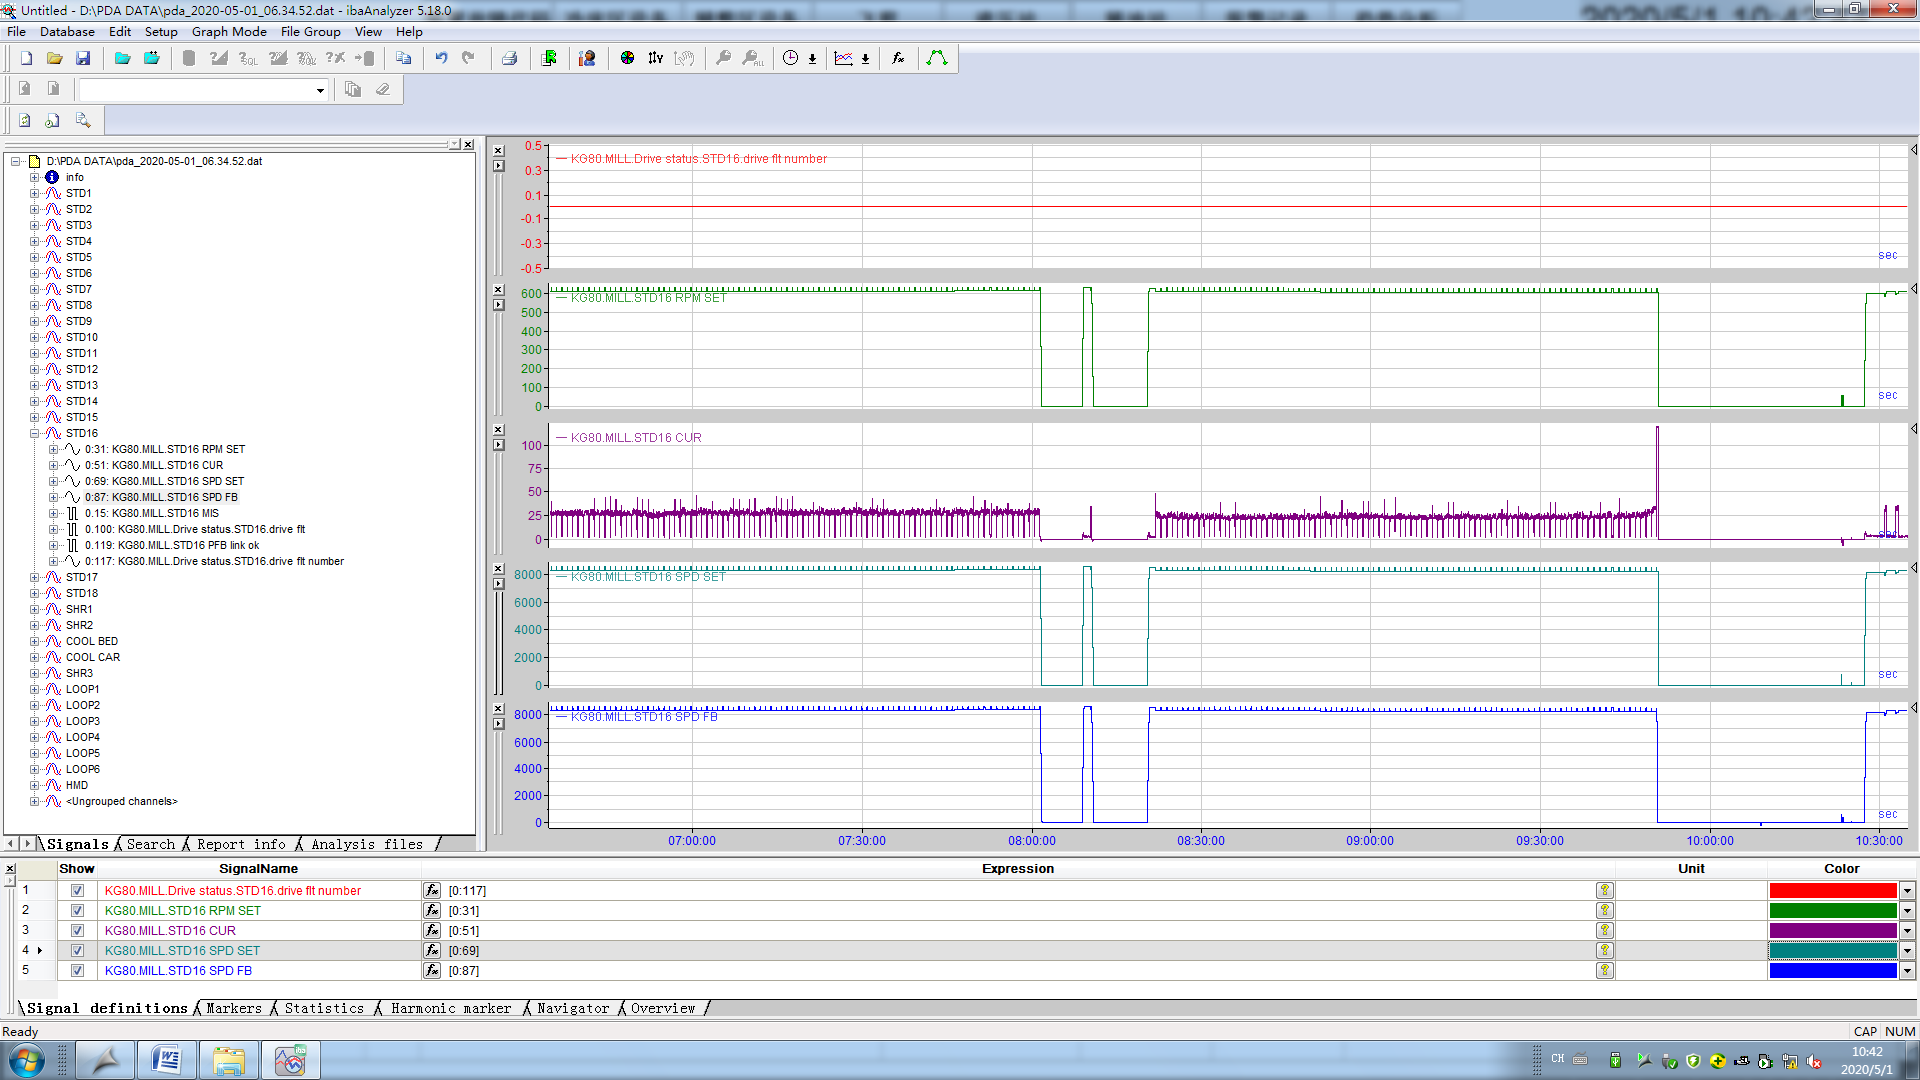Select the COOL BED tree item
The height and width of the screenshot is (1080, 1920).
[x=92, y=641]
